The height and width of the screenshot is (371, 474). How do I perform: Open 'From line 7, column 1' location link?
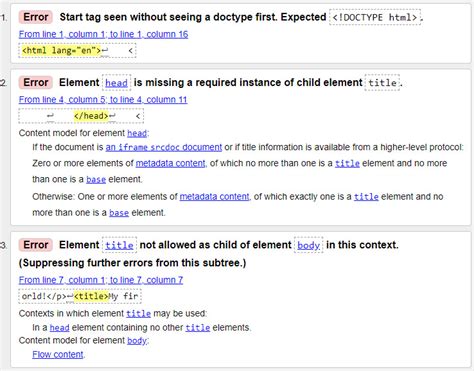(101, 280)
